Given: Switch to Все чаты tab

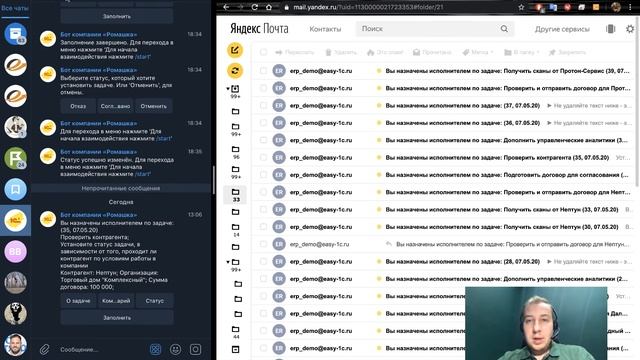Looking at the screenshot, I should 15,8.
